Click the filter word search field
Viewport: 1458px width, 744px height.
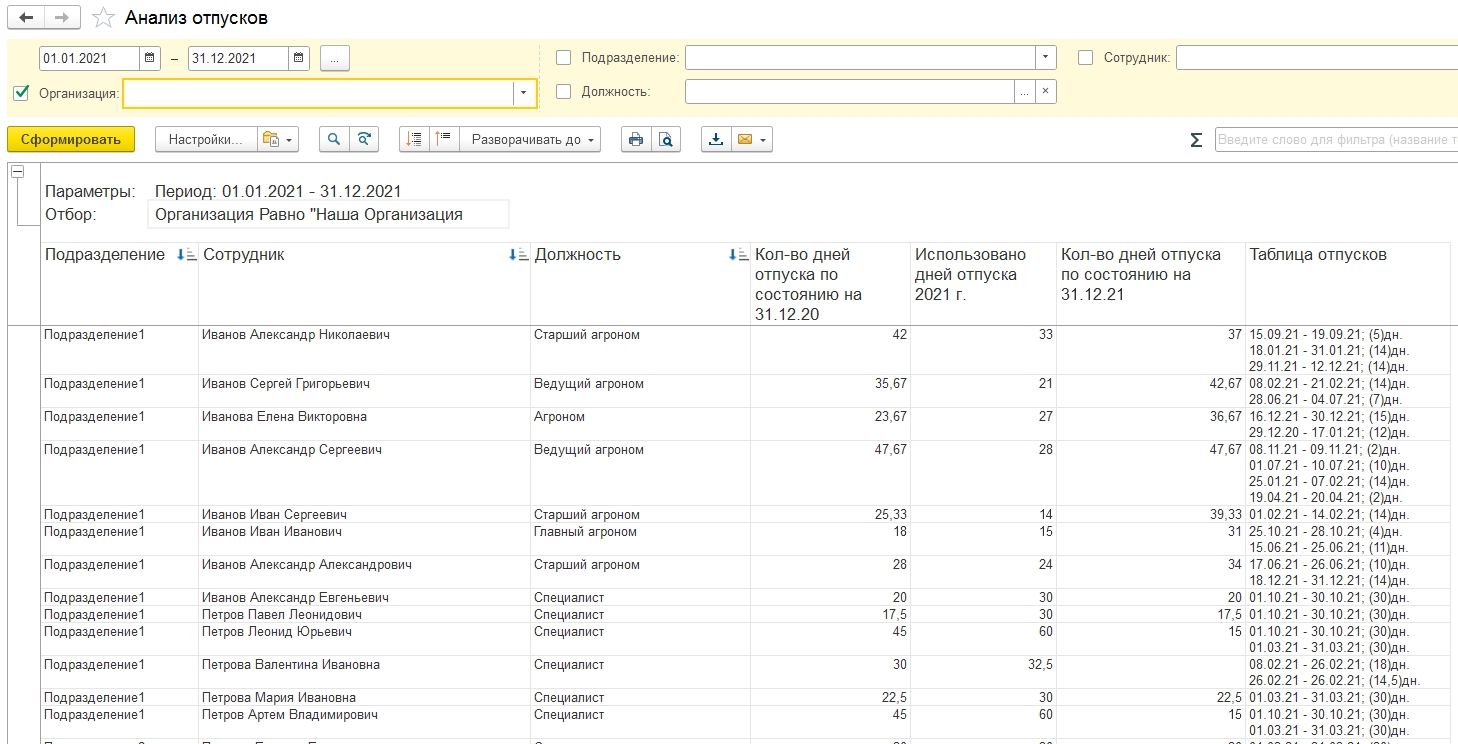click(1335, 140)
